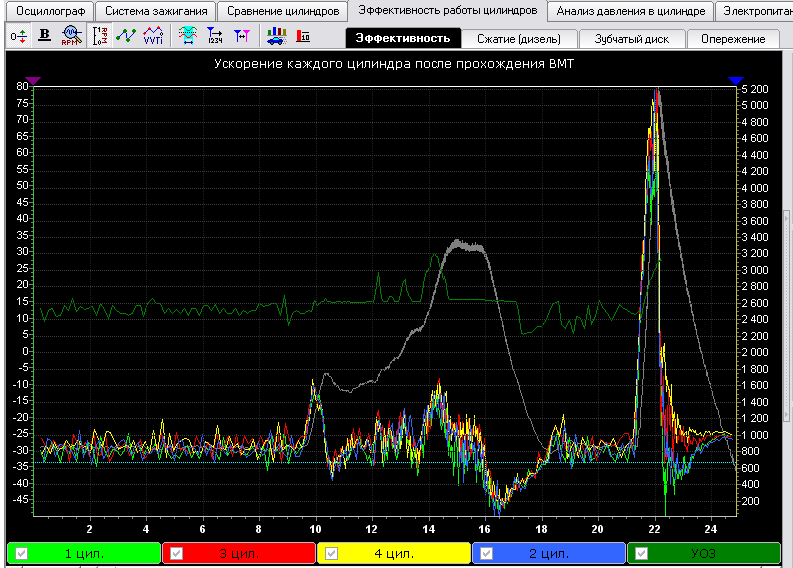Uncheck the 3 цил. checkbox
This screenshot has height=568, width=793.
point(176,553)
